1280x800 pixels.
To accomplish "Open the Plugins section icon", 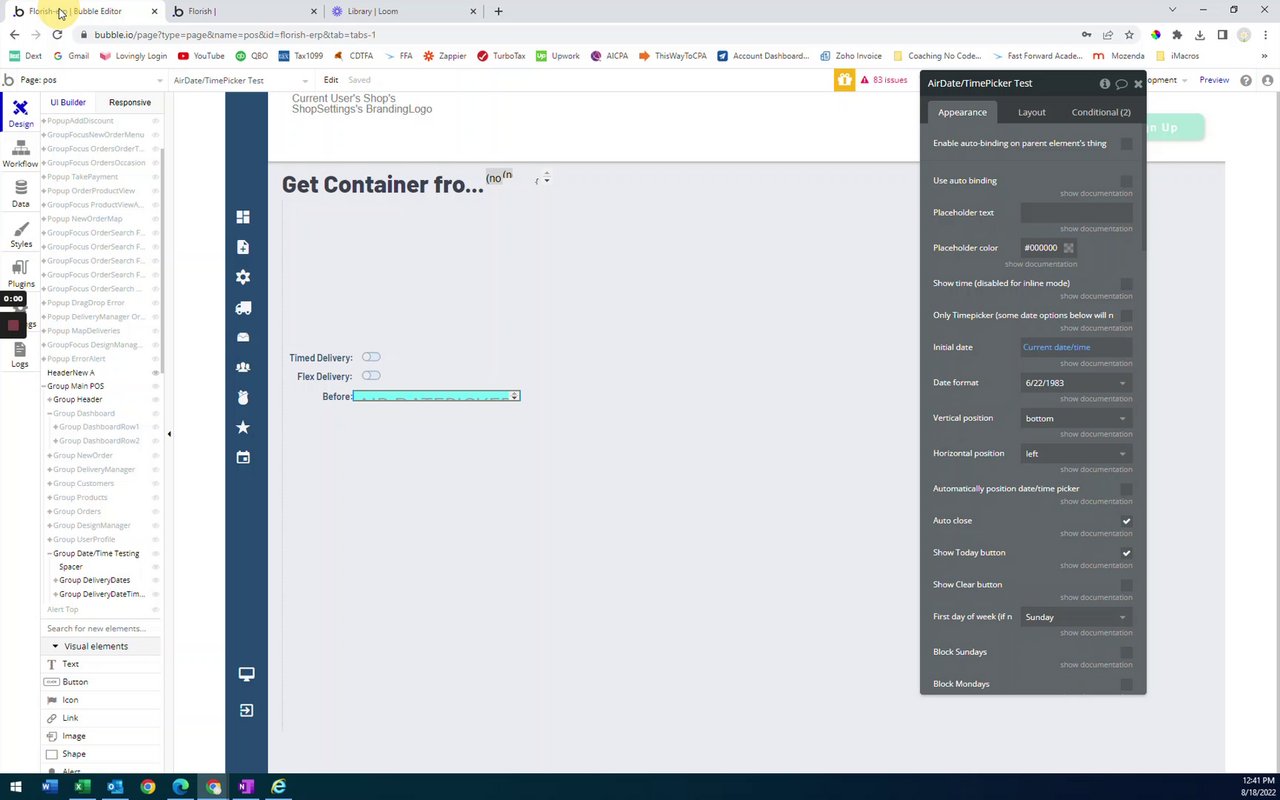I will [x=20, y=273].
